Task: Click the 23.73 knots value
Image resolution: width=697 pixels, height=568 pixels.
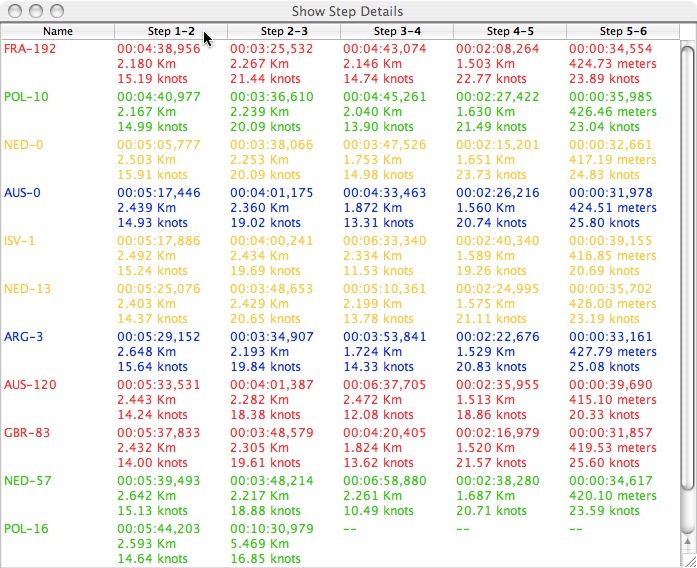Action: [x=491, y=175]
